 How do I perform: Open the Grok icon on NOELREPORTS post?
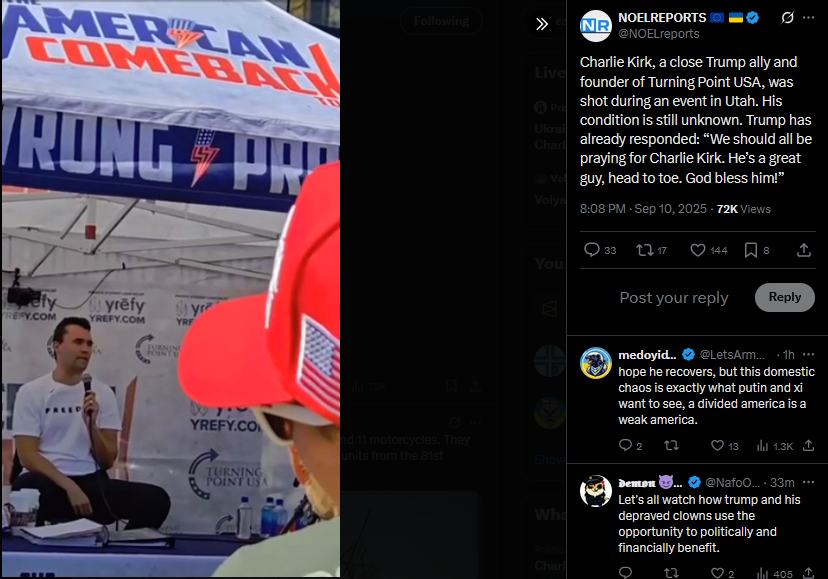[787, 18]
